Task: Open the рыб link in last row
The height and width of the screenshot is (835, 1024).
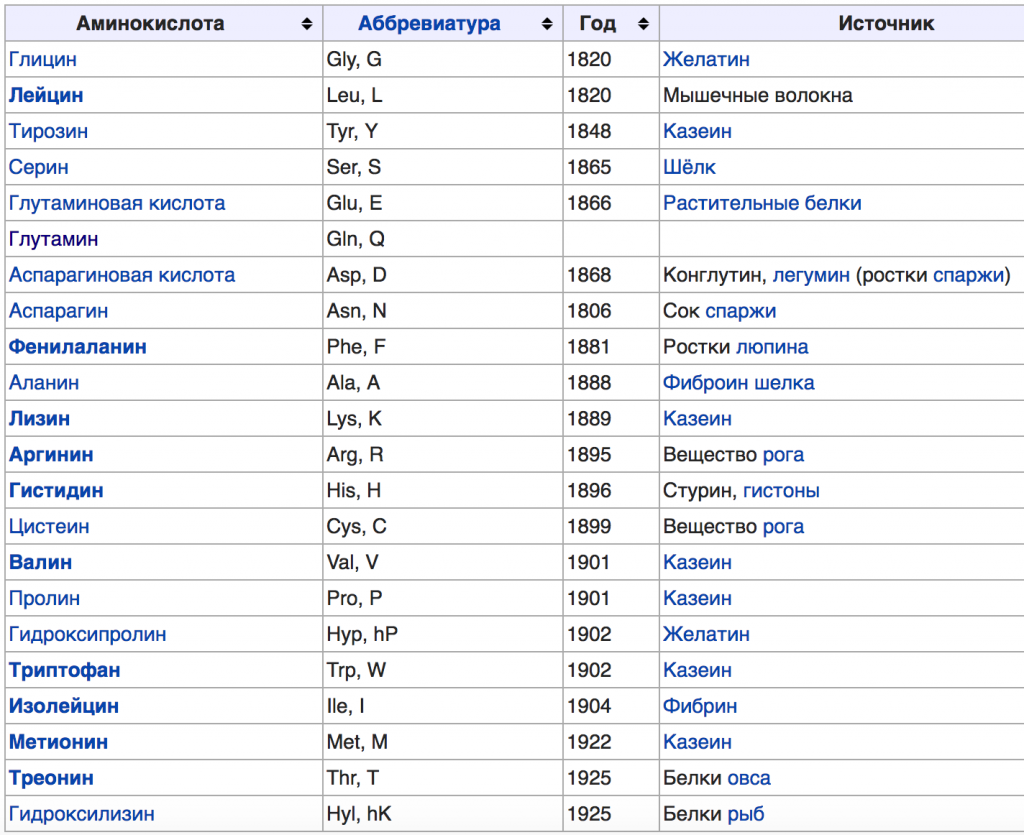Action: [746, 813]
